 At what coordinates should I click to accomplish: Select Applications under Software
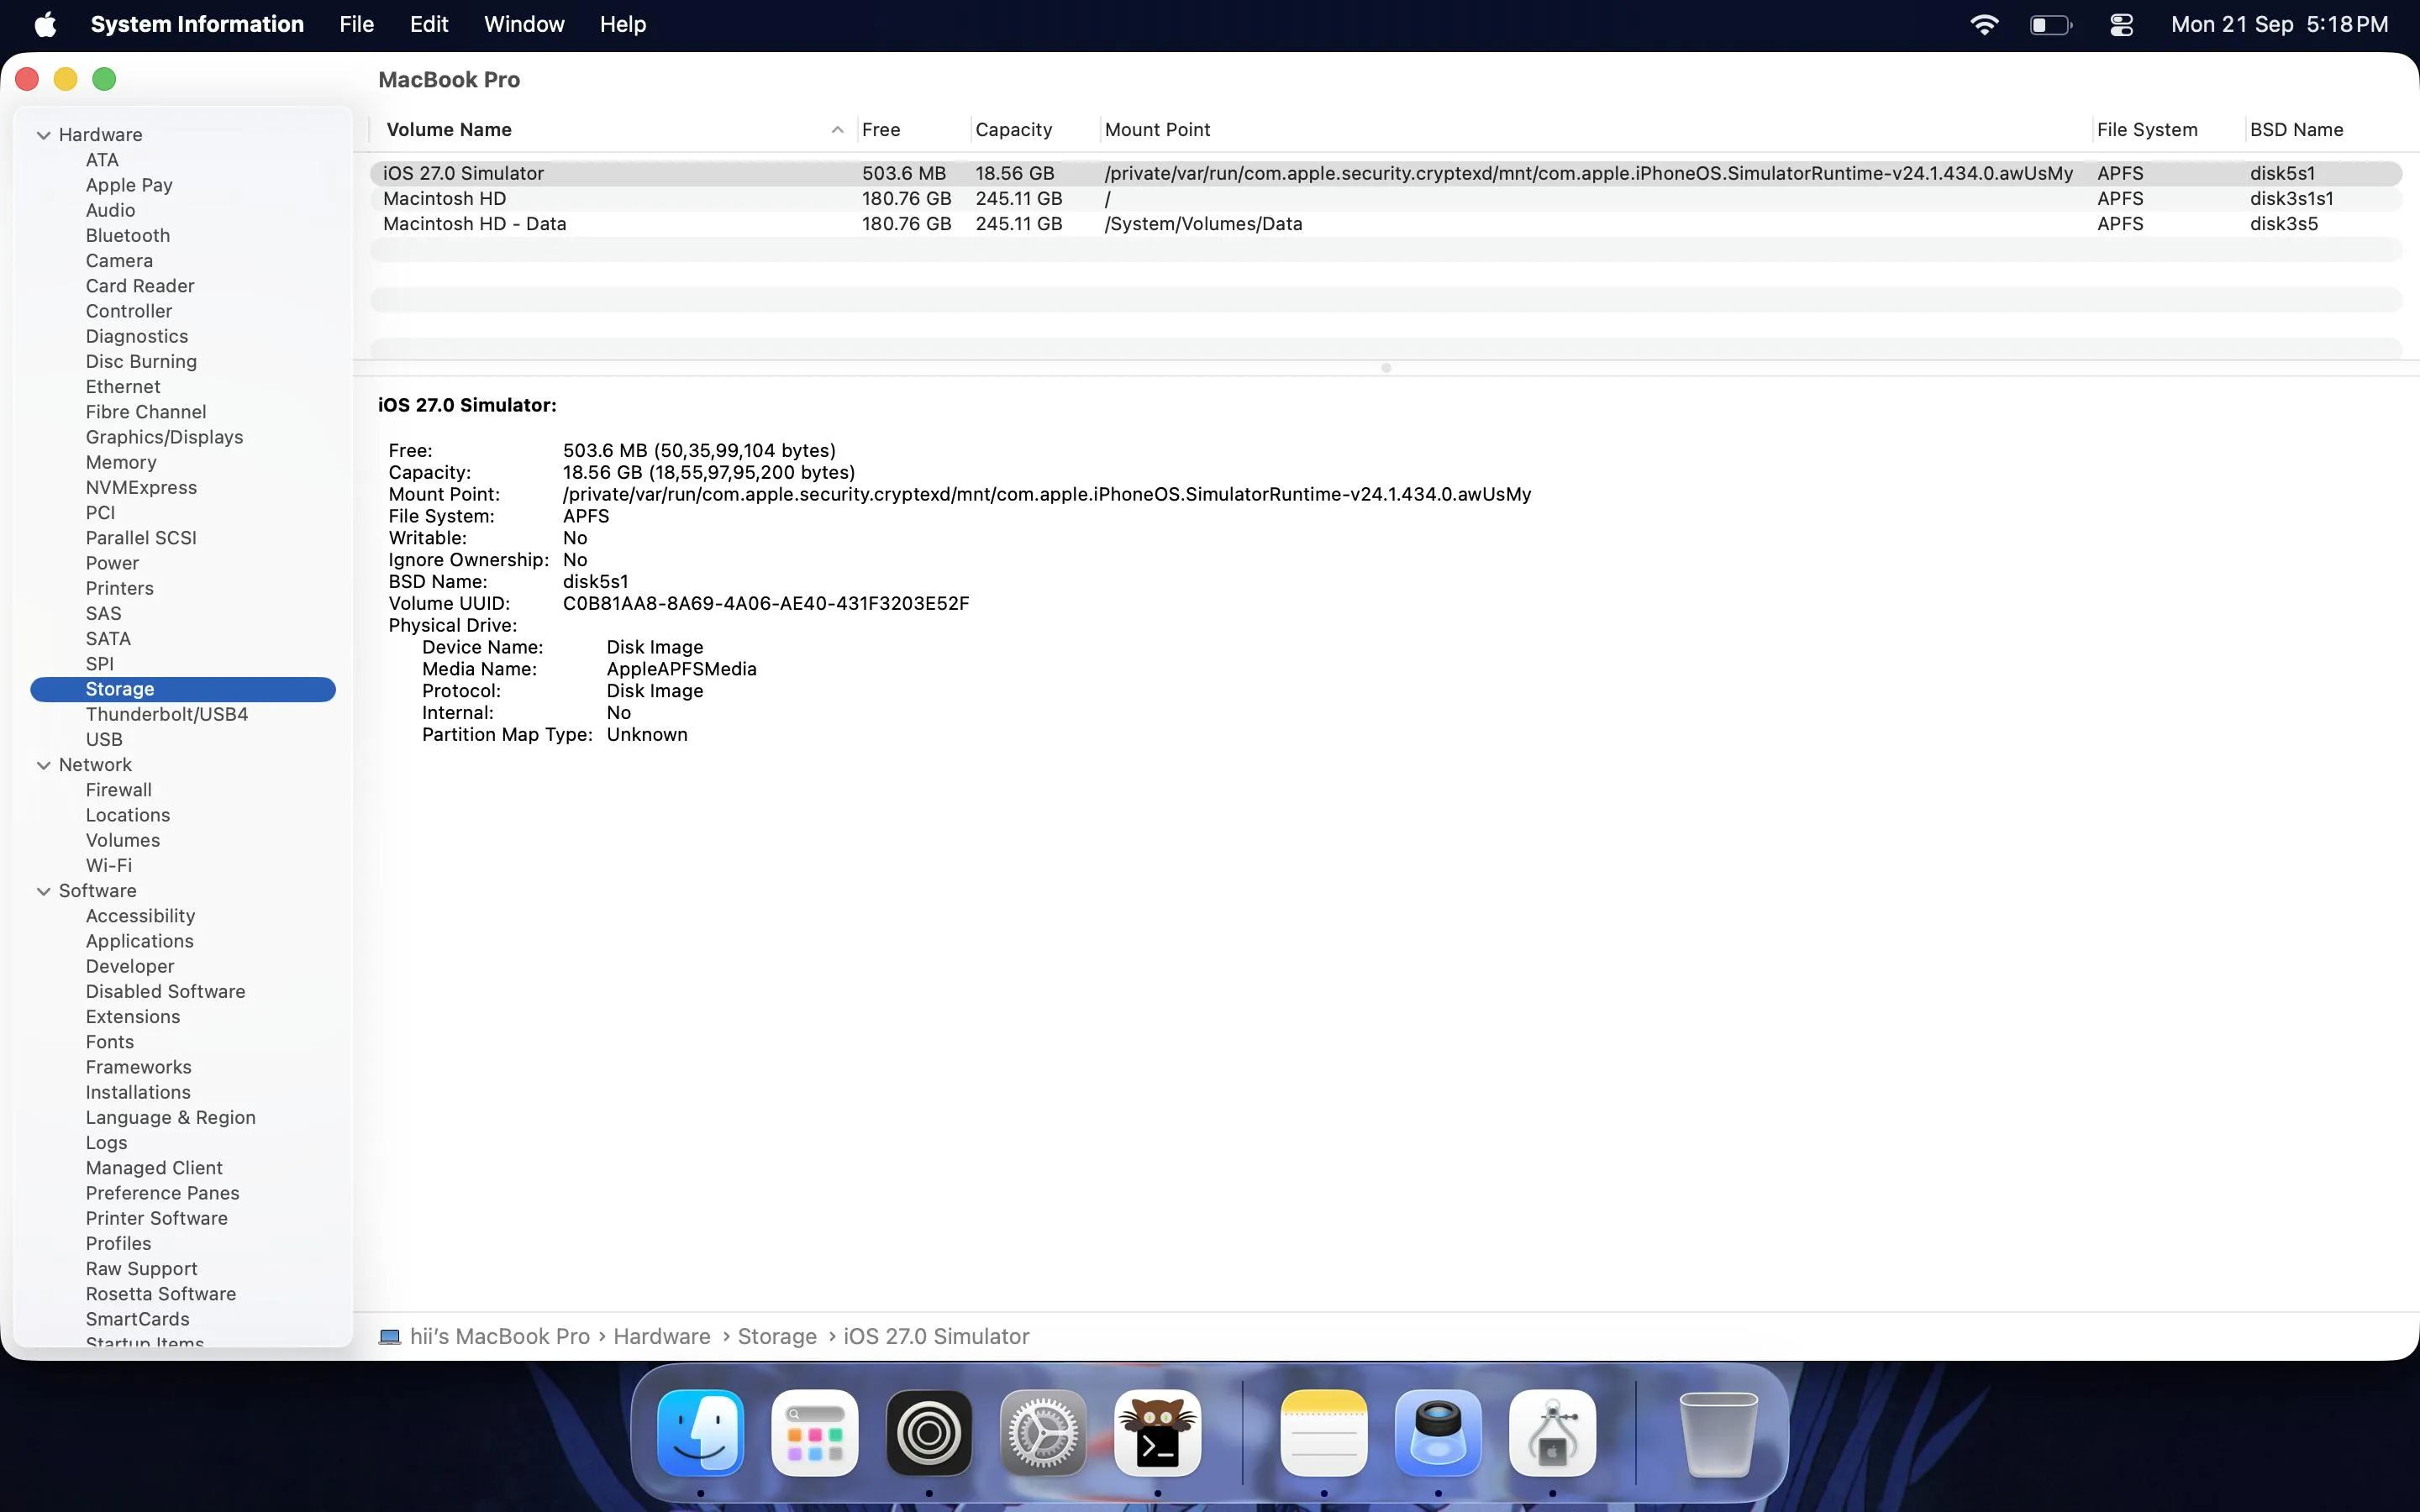click(140, 941)
